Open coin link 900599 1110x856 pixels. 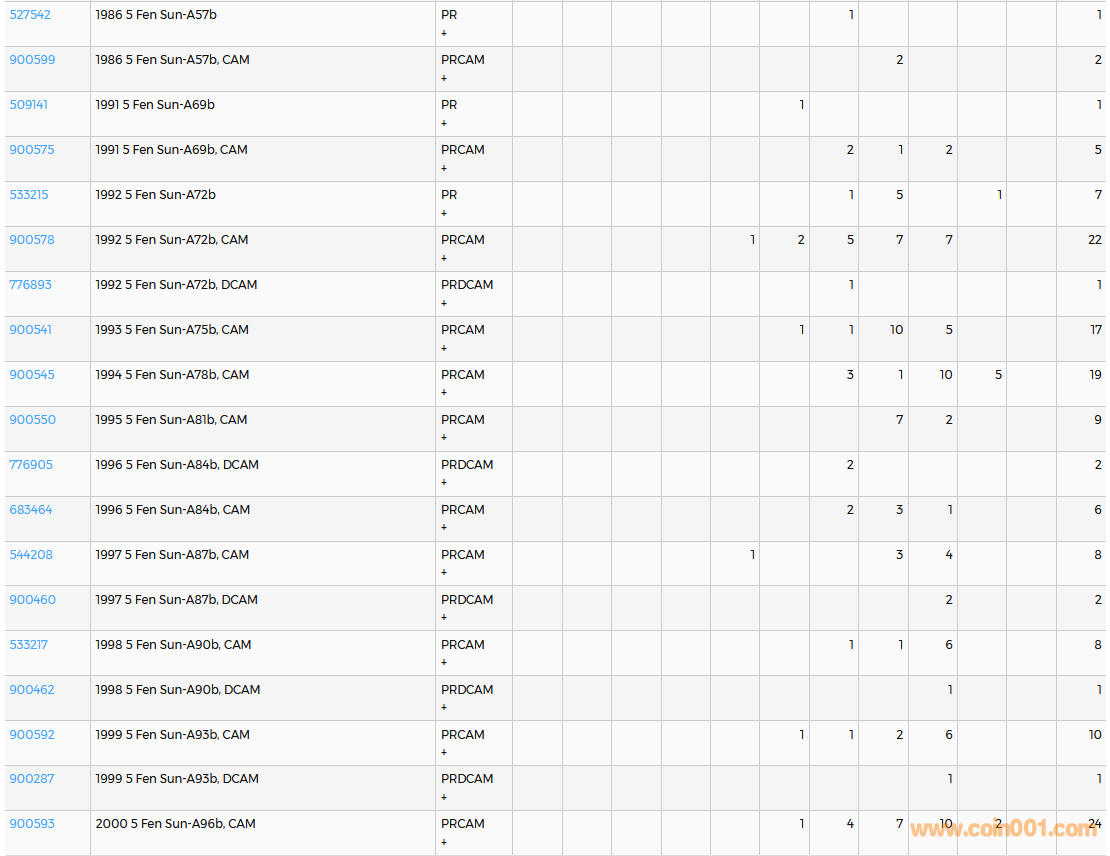(x=32, y=60)
